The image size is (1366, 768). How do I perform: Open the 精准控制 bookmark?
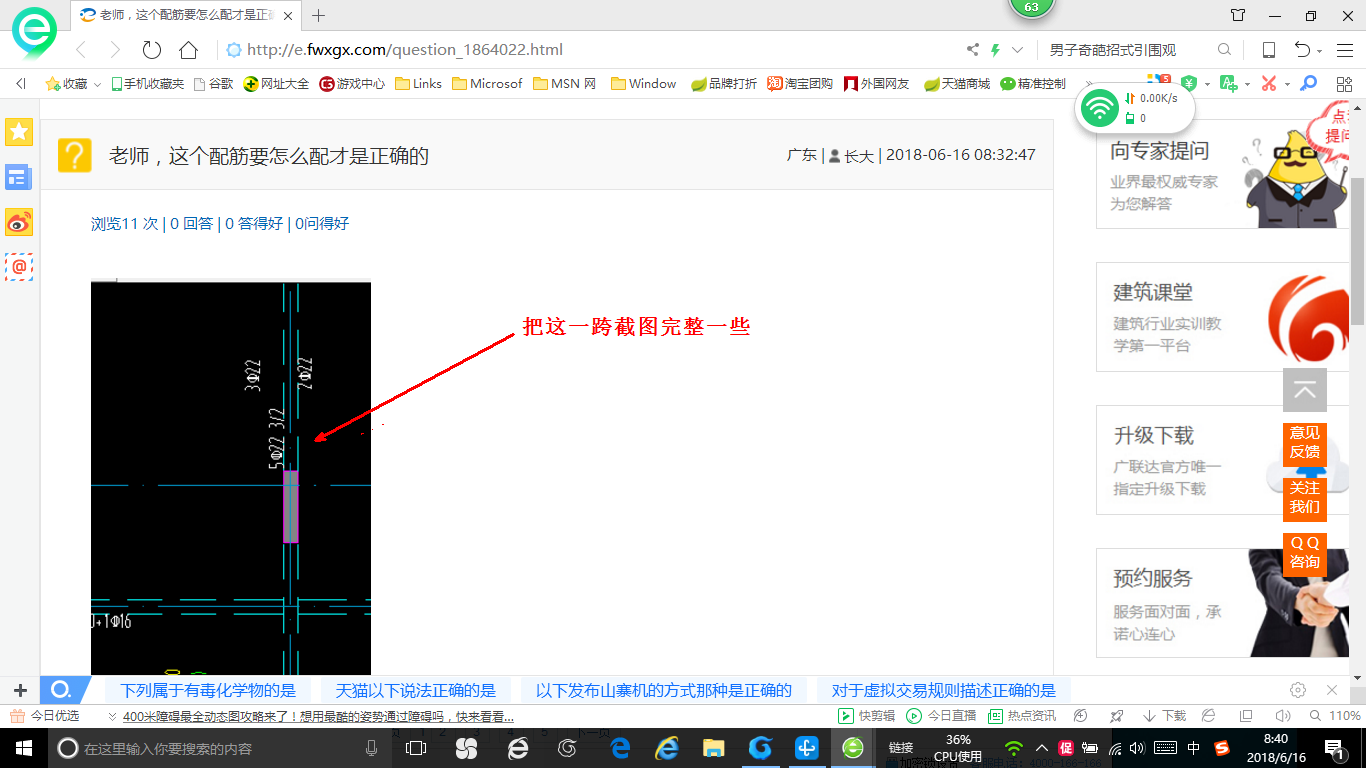1033,84
